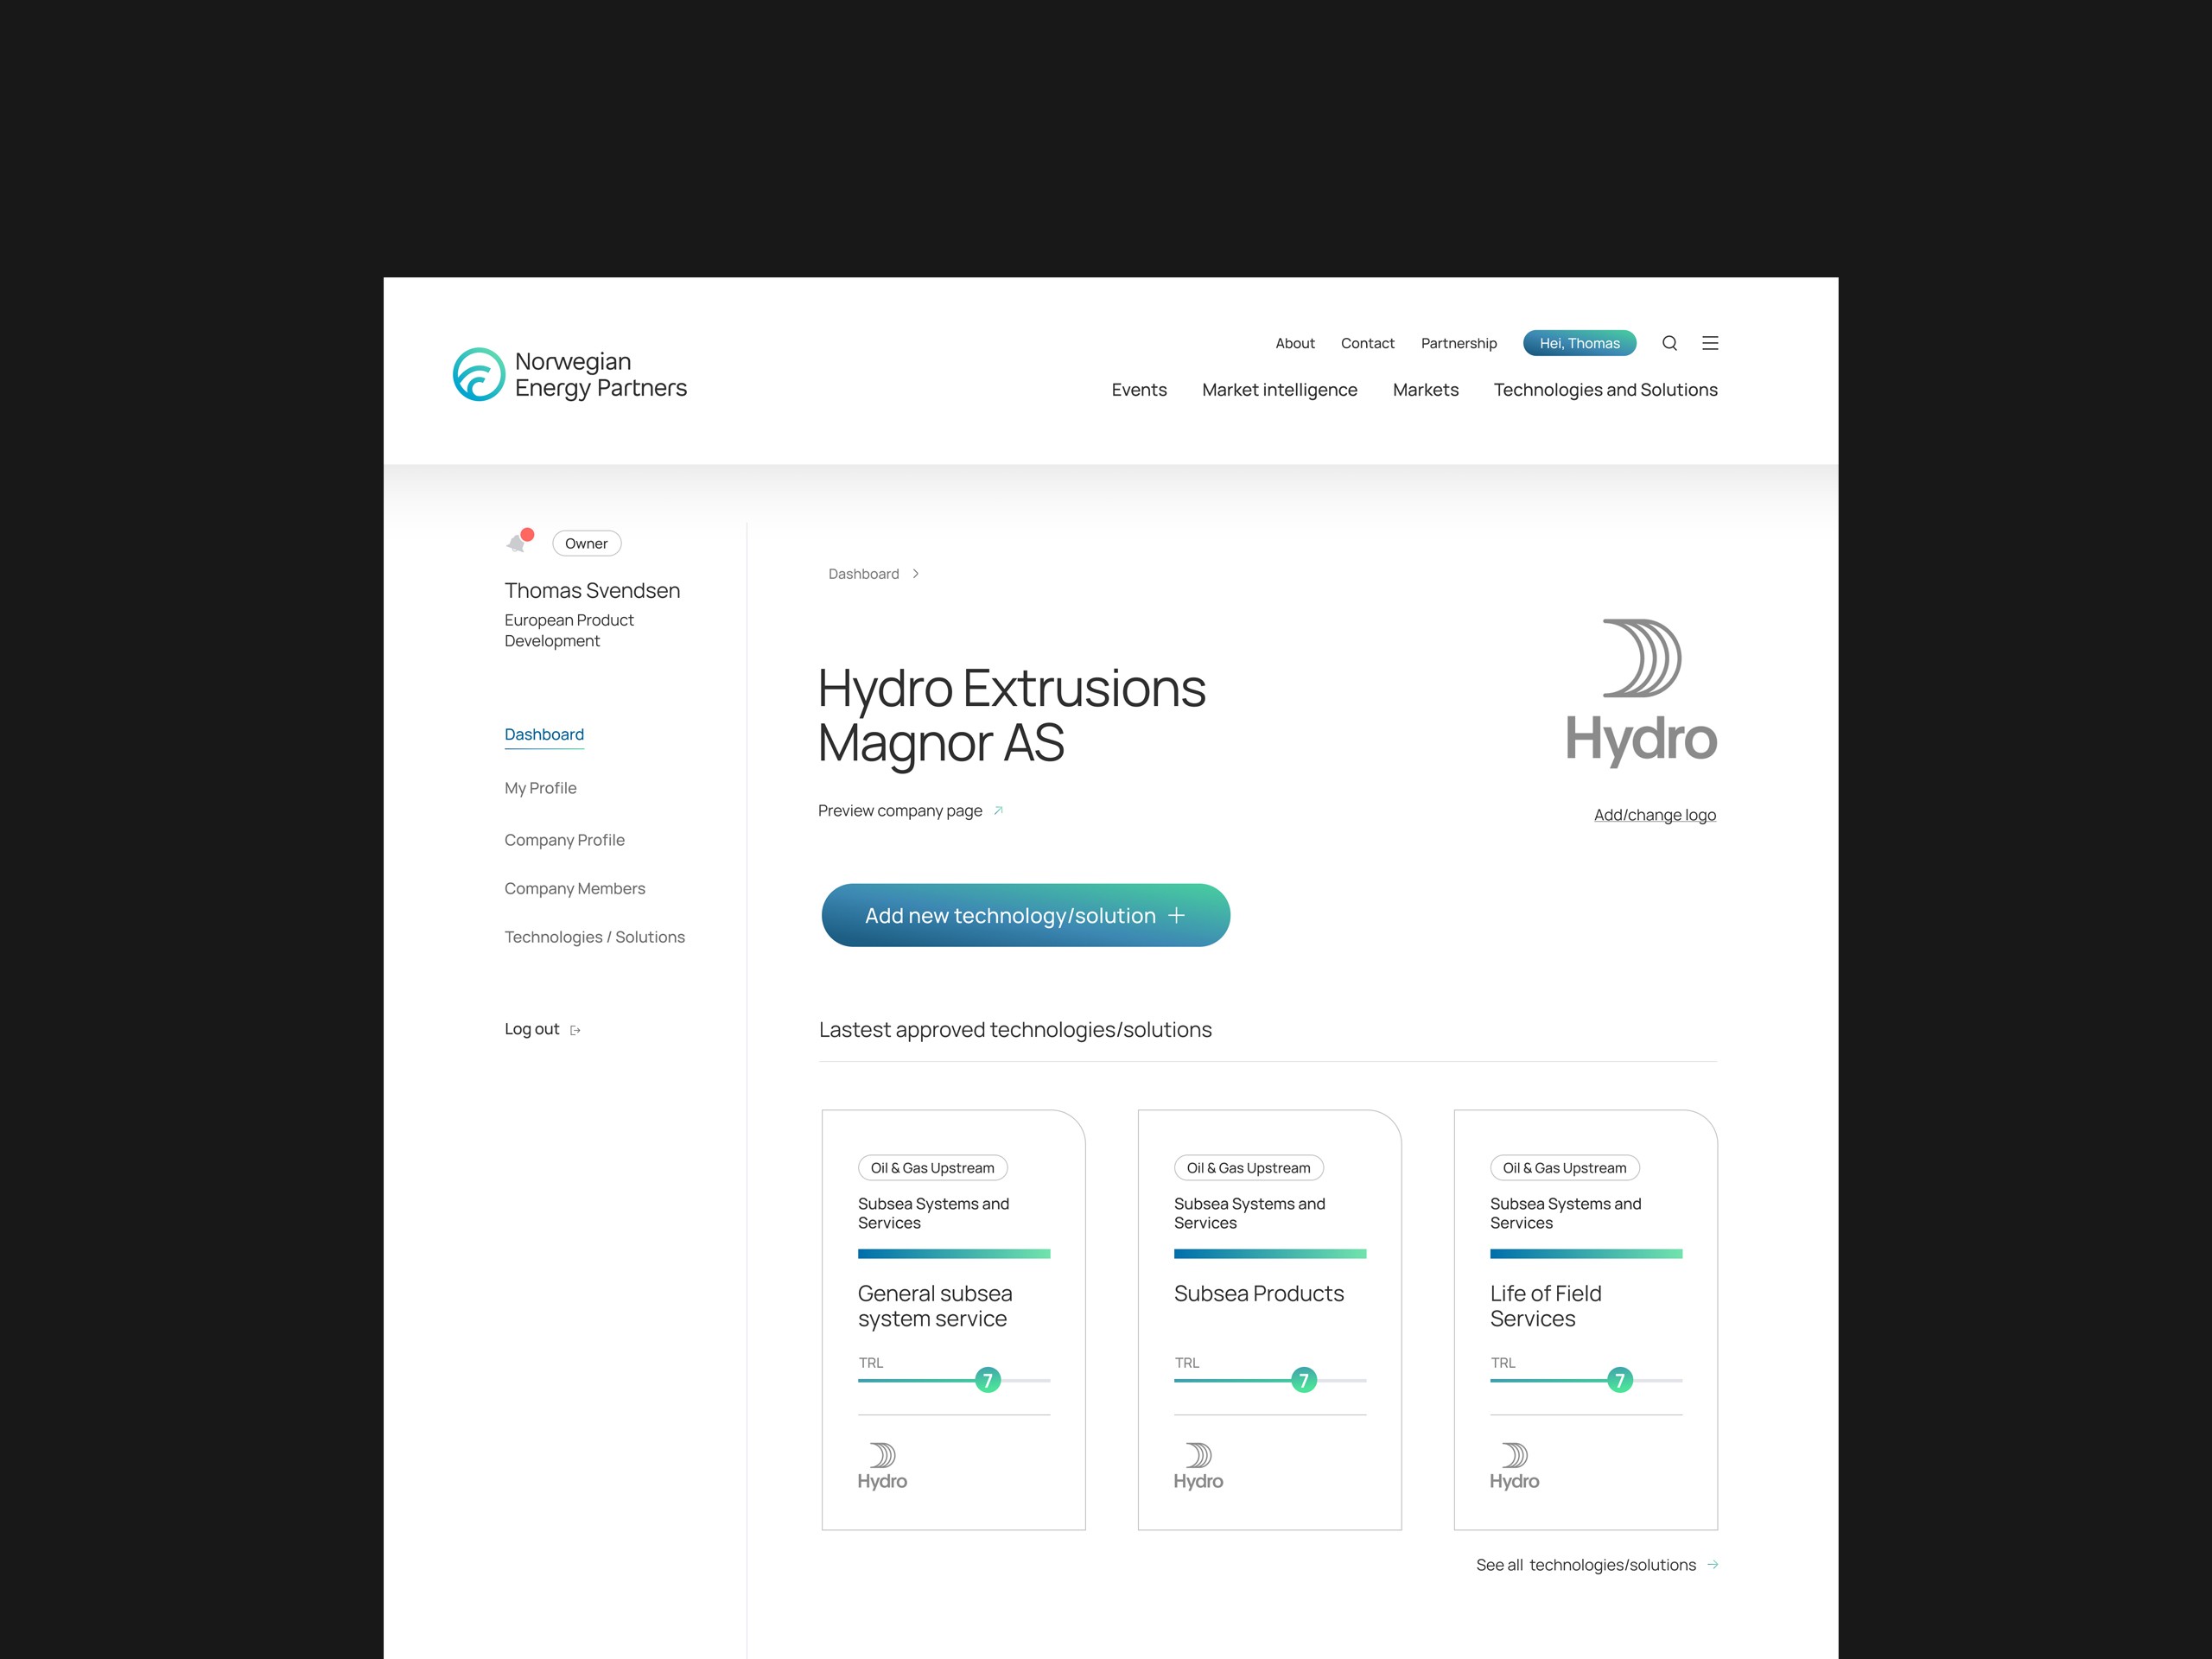This screenshot has height=1659, width=2212.
Task: Open the Market intelligence menu
Action: point(1280,390)
